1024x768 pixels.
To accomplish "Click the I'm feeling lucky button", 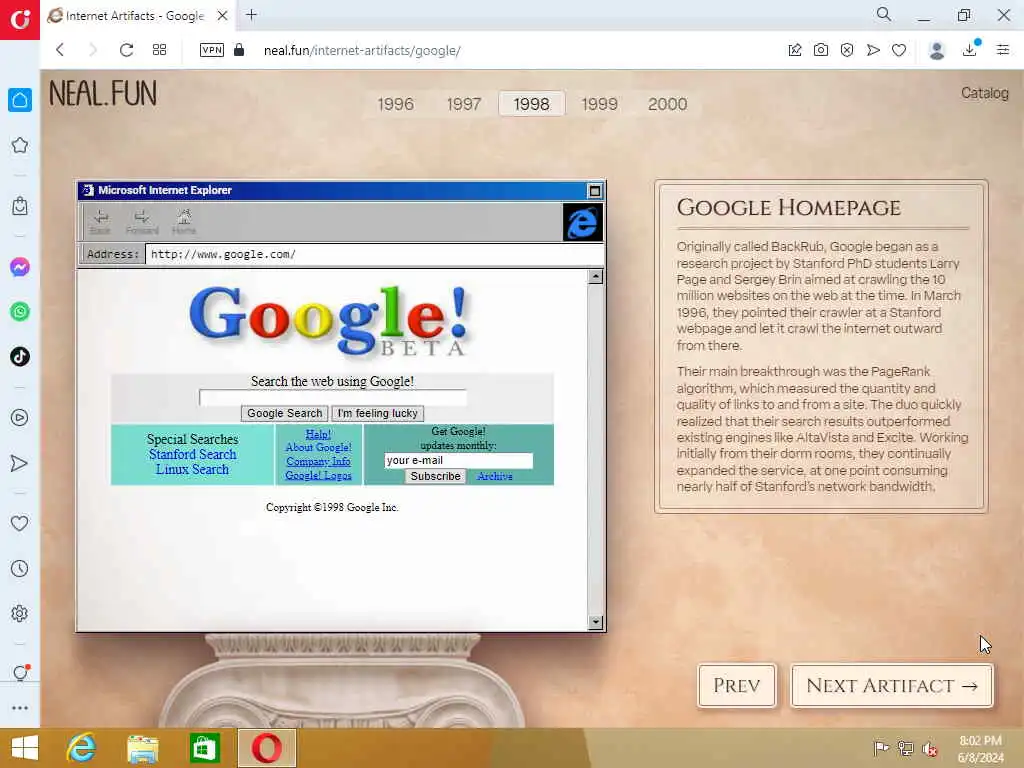I will pos(377,413).
